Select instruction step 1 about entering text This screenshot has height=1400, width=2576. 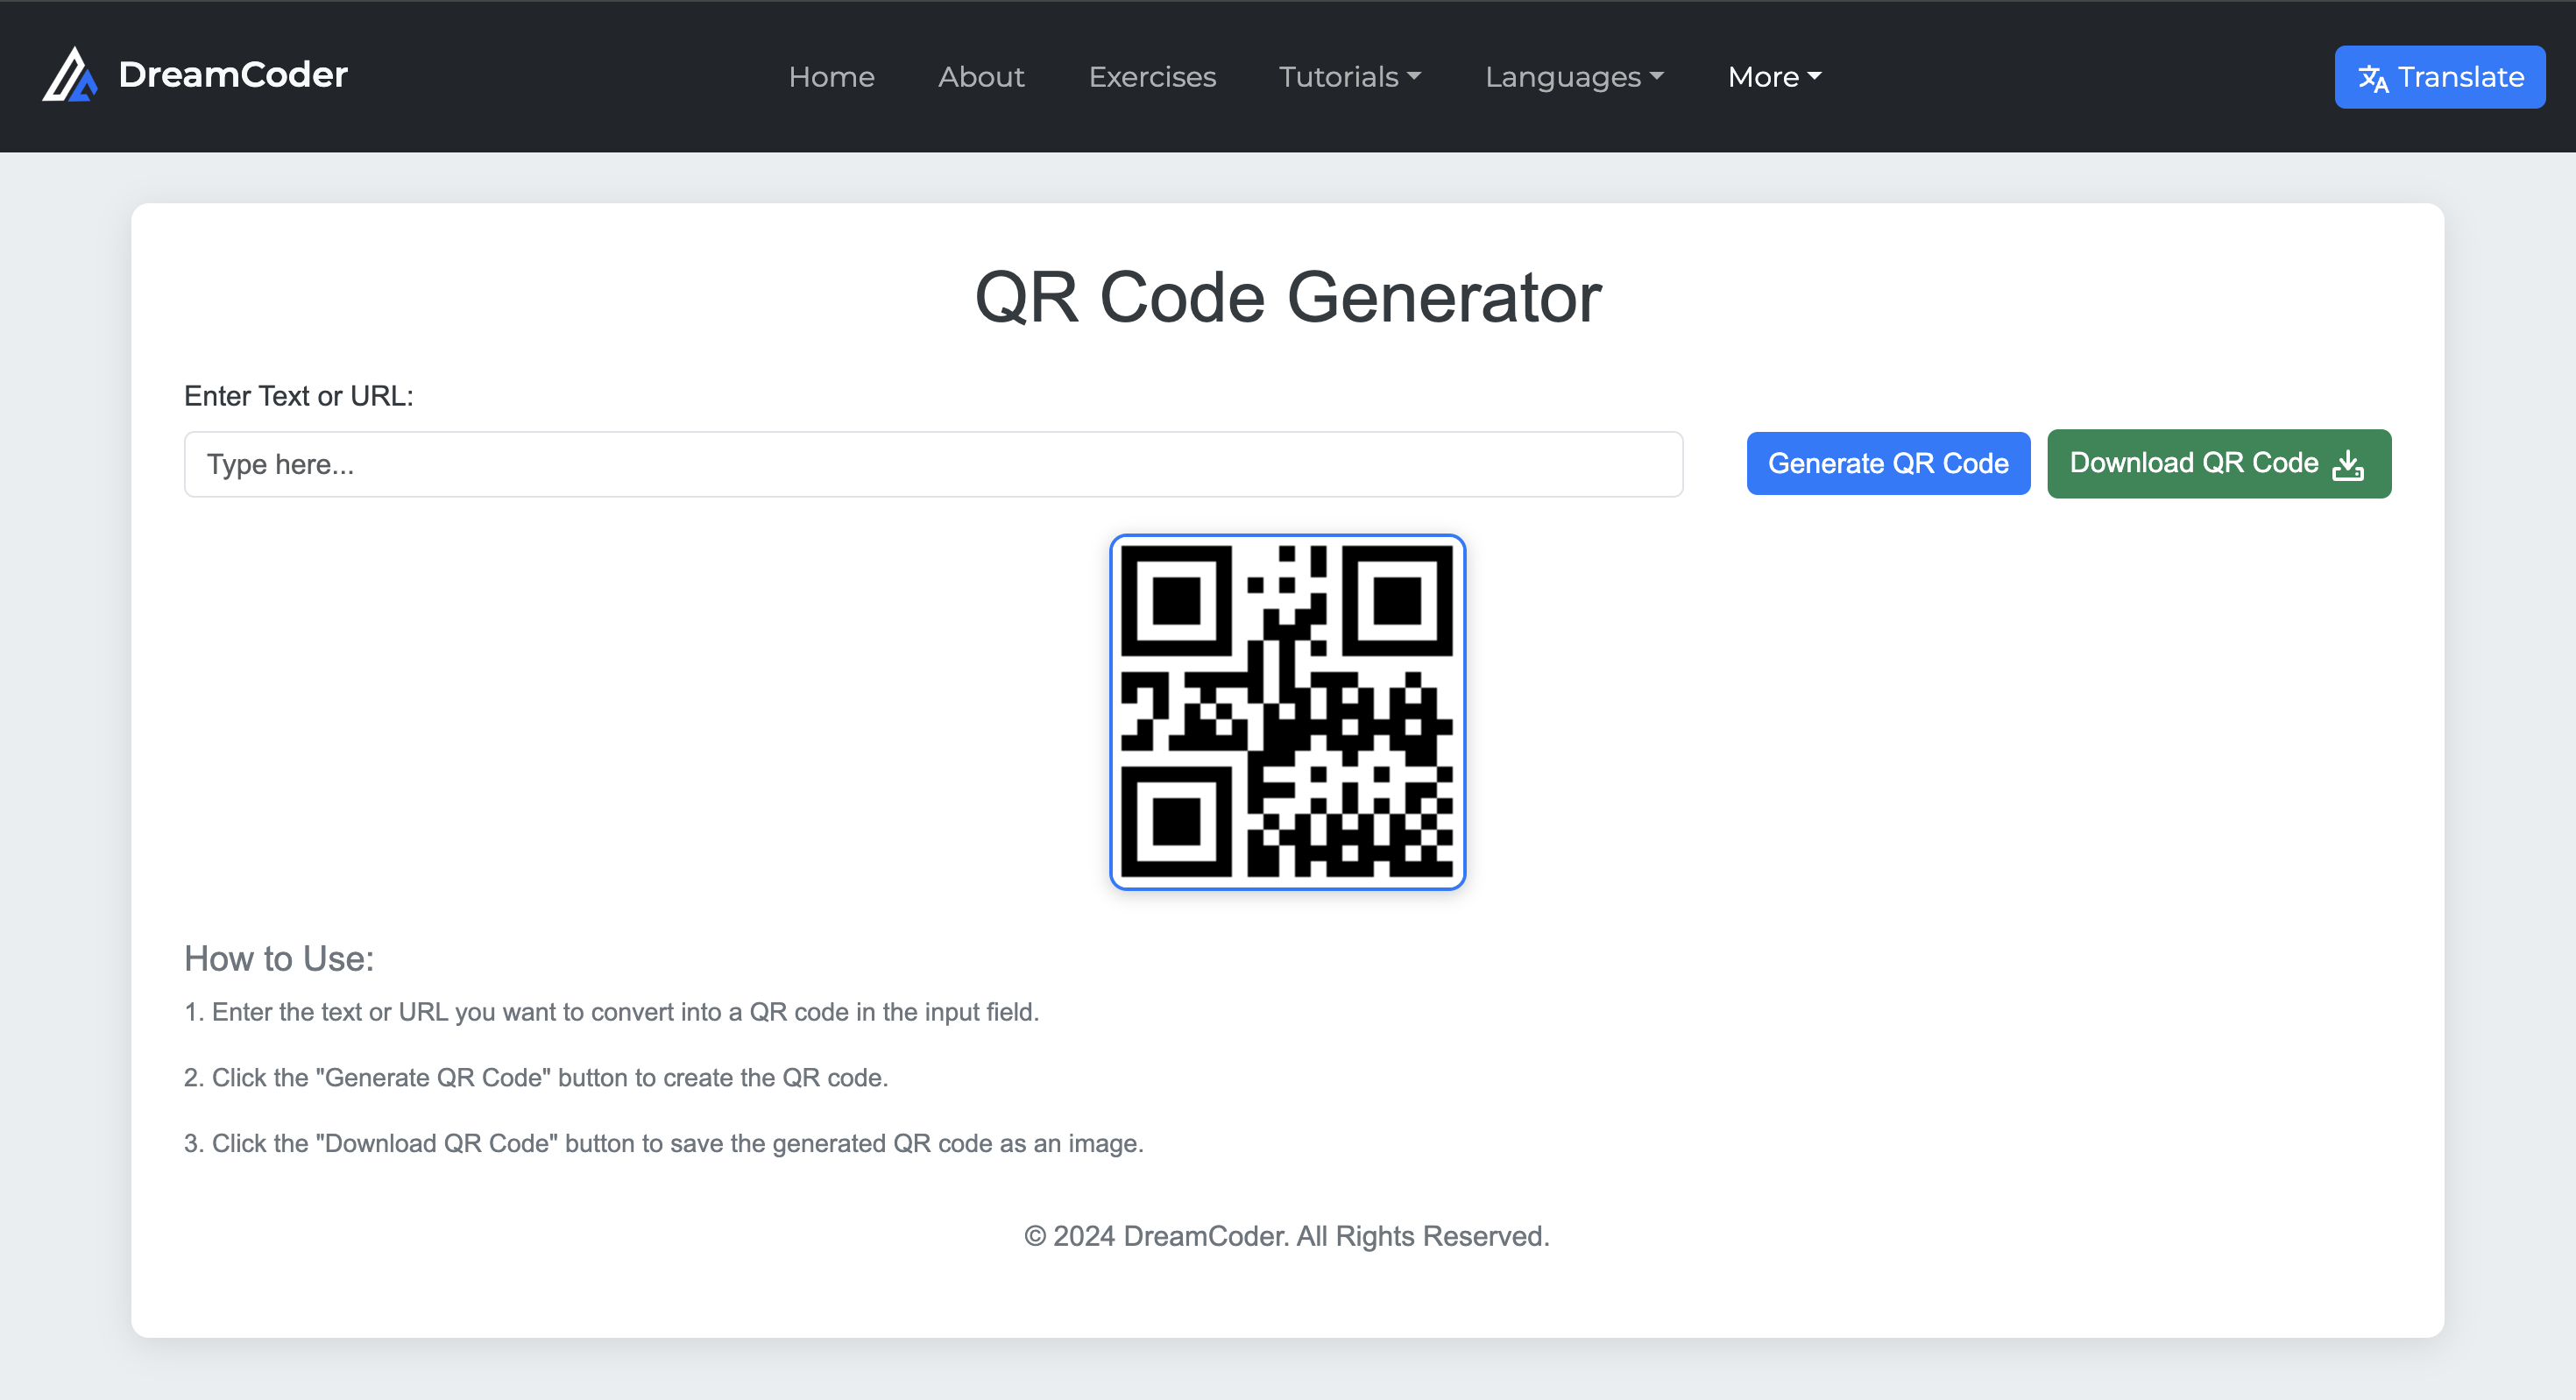[x=611, y=1012]
